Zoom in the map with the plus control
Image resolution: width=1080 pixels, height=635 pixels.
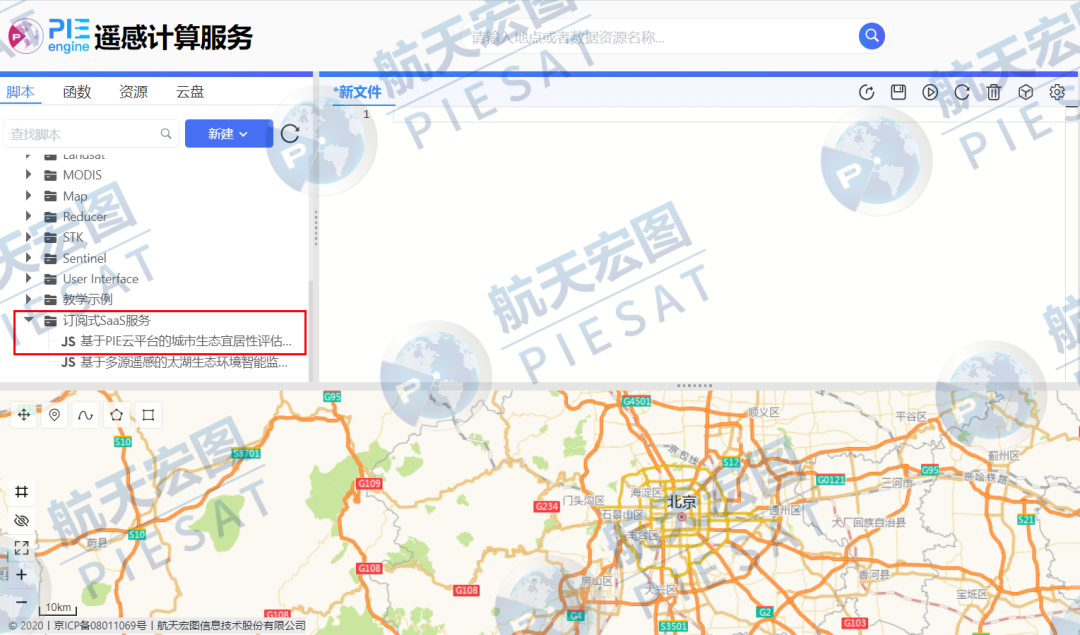pyautogui.click(x=22, y=575)
